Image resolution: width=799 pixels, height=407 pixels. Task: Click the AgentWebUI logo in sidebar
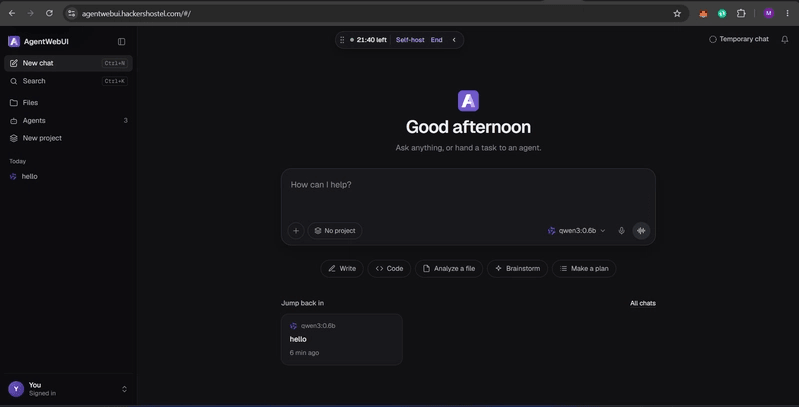click(x=14, y=41)
